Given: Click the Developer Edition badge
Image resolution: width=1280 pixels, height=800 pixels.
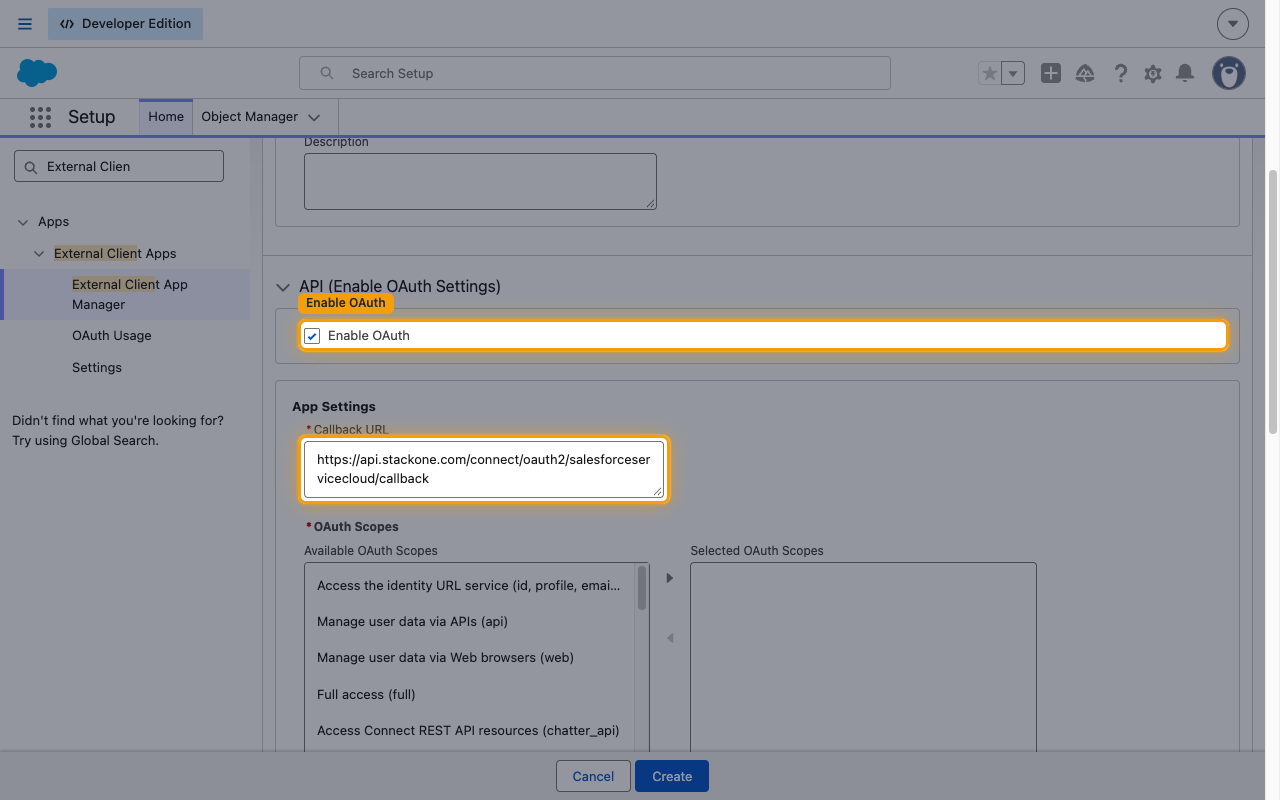Looking at the screenshot, I should coord(125,24).
